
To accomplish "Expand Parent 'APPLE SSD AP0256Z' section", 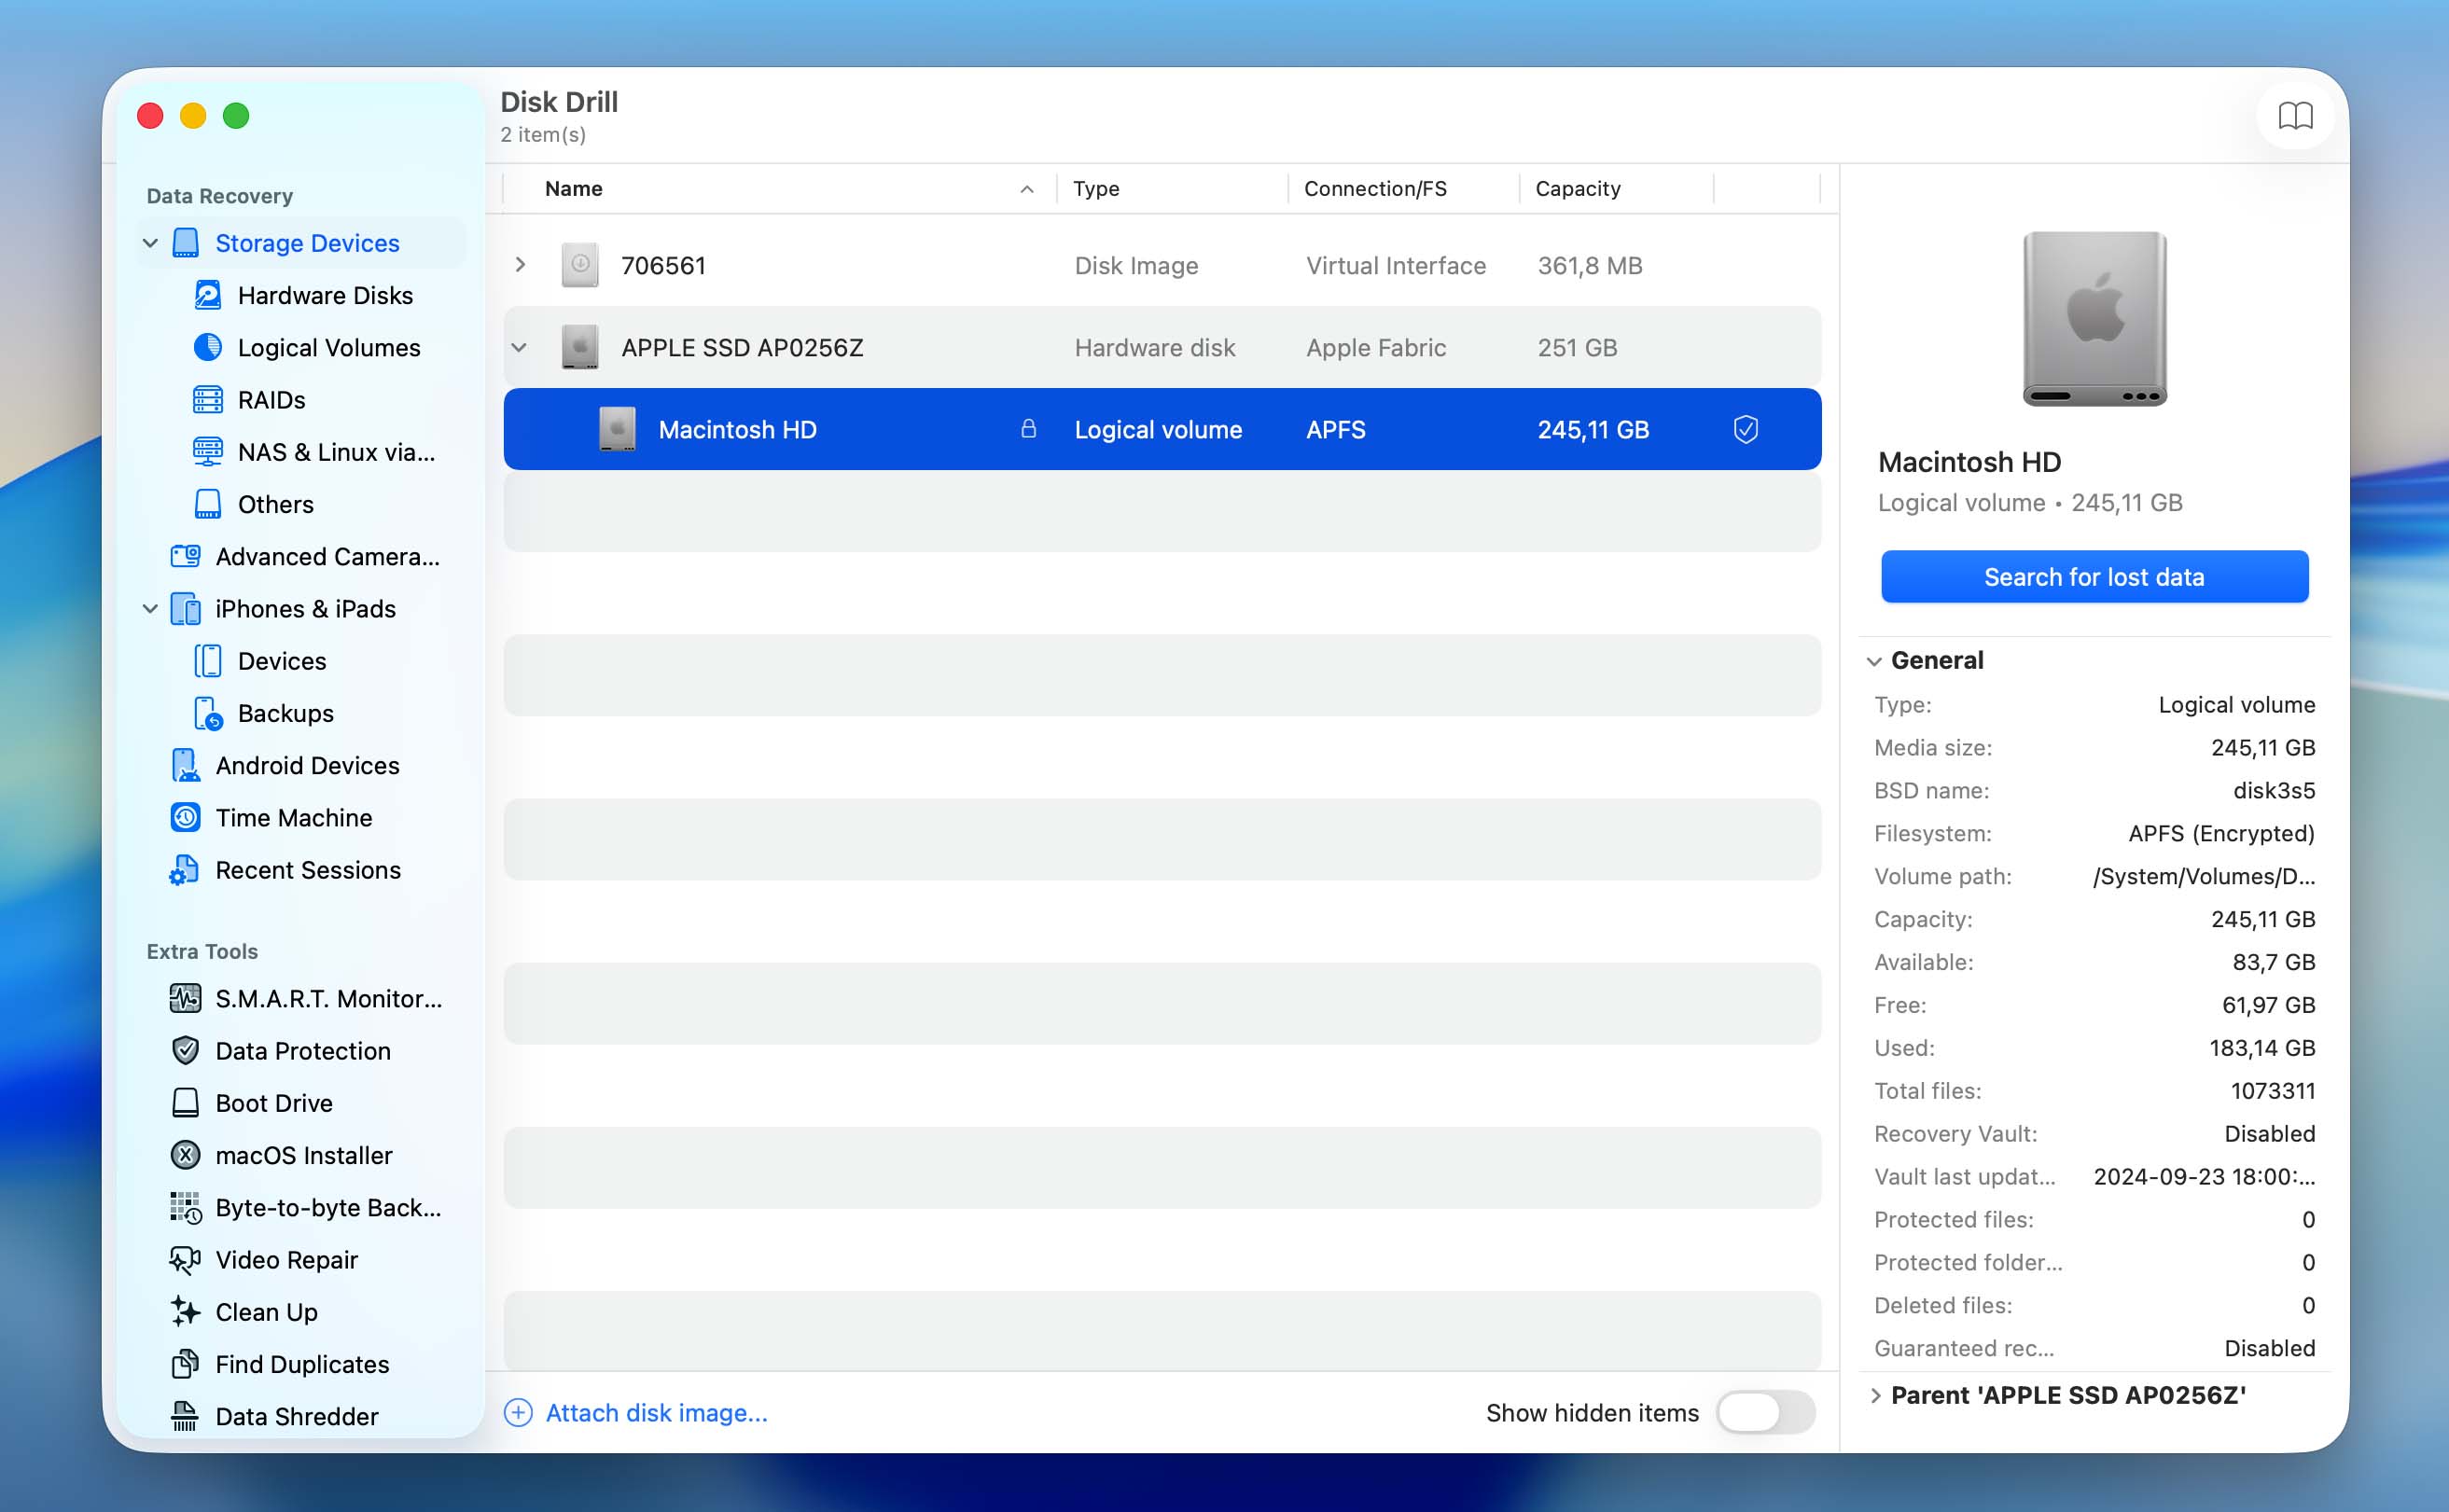I will point(1875,1395).
